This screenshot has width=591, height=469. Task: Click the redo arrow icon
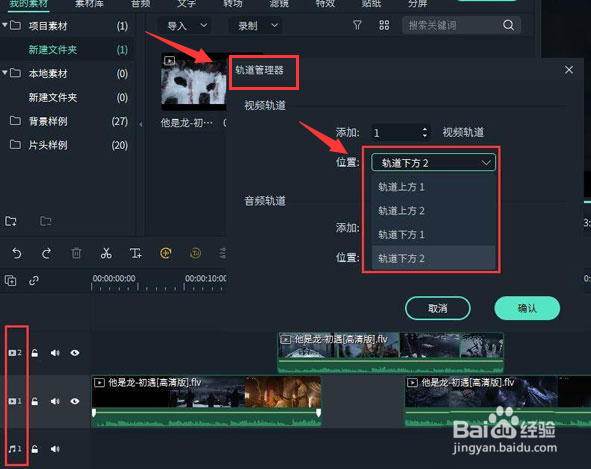coord(46,253)
